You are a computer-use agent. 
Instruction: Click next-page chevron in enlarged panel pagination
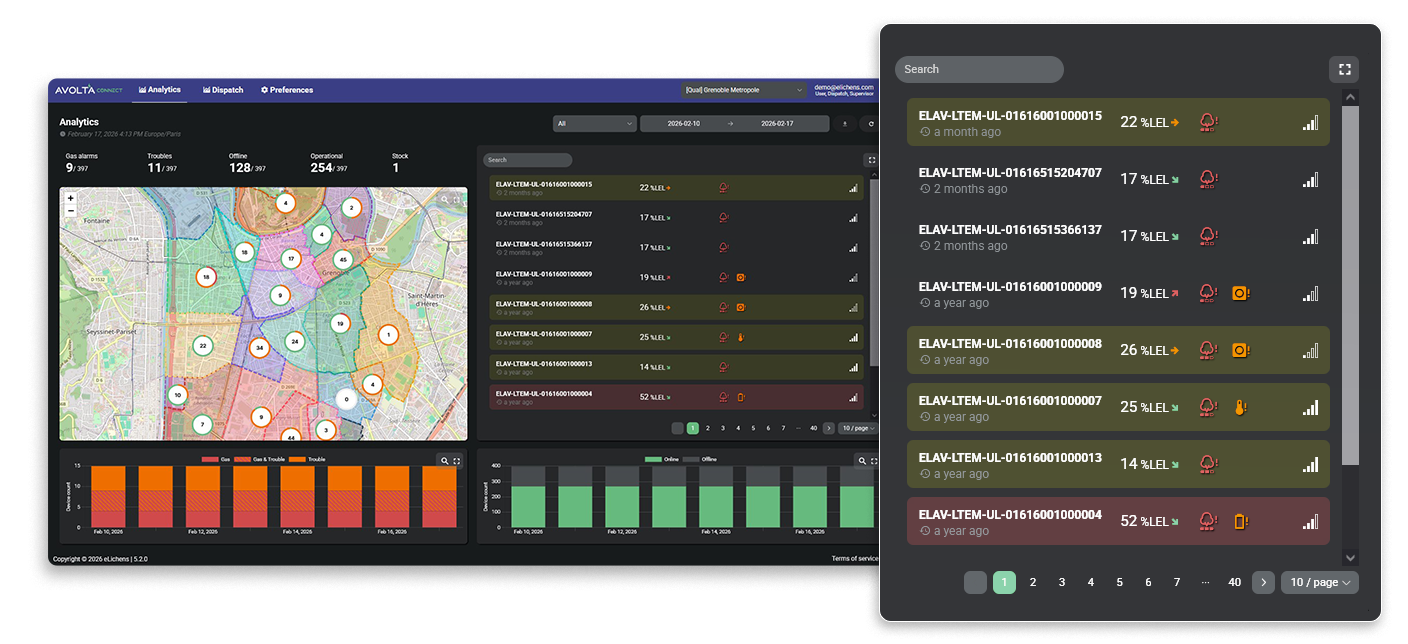[1264, 582]
